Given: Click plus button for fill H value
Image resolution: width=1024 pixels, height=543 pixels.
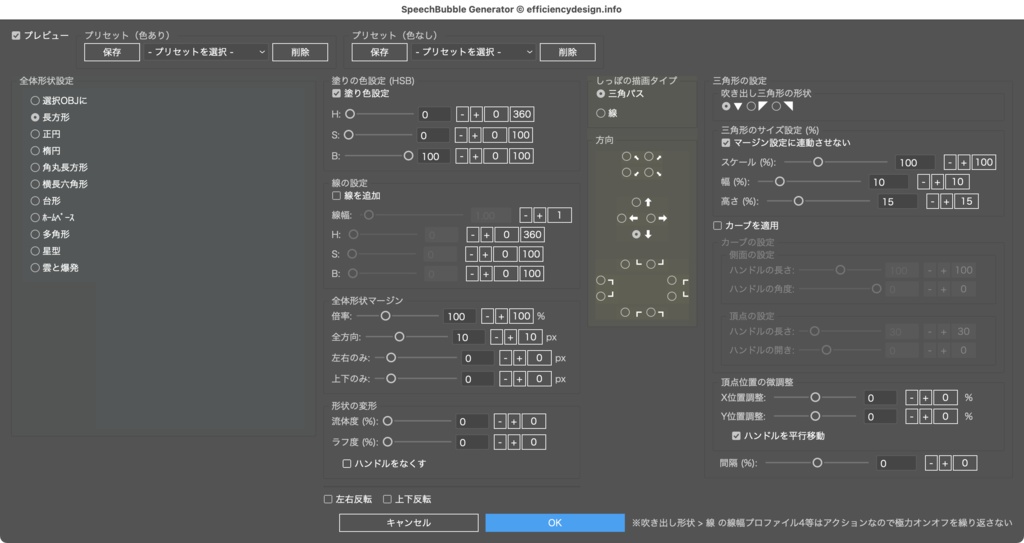Looking at the screenshot, I should (x=476, y=114).
